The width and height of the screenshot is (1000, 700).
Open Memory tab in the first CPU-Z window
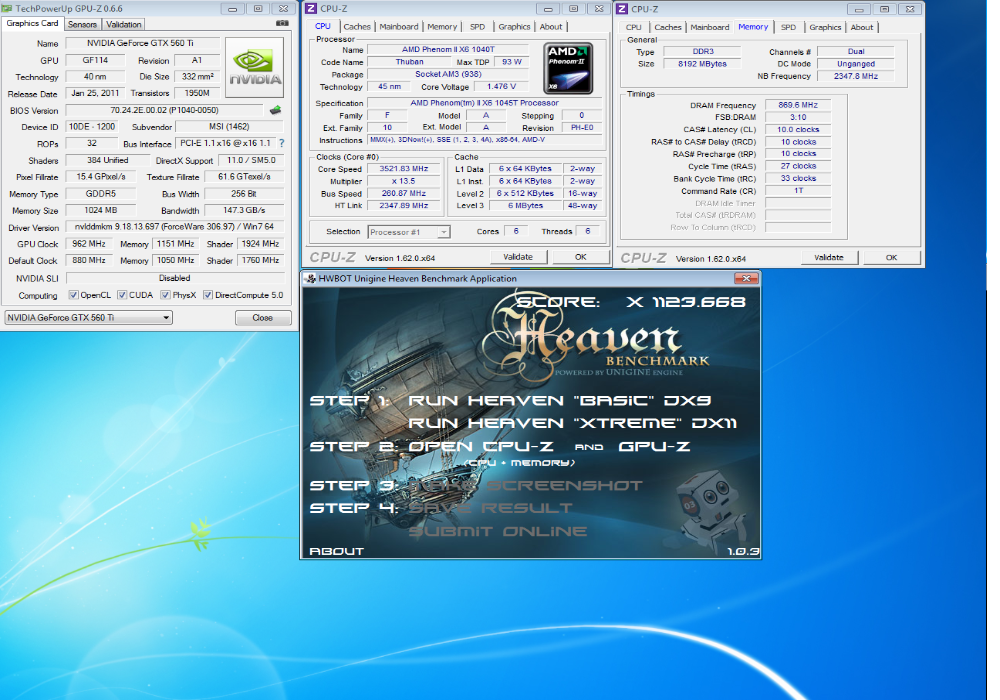click(443, 27)
